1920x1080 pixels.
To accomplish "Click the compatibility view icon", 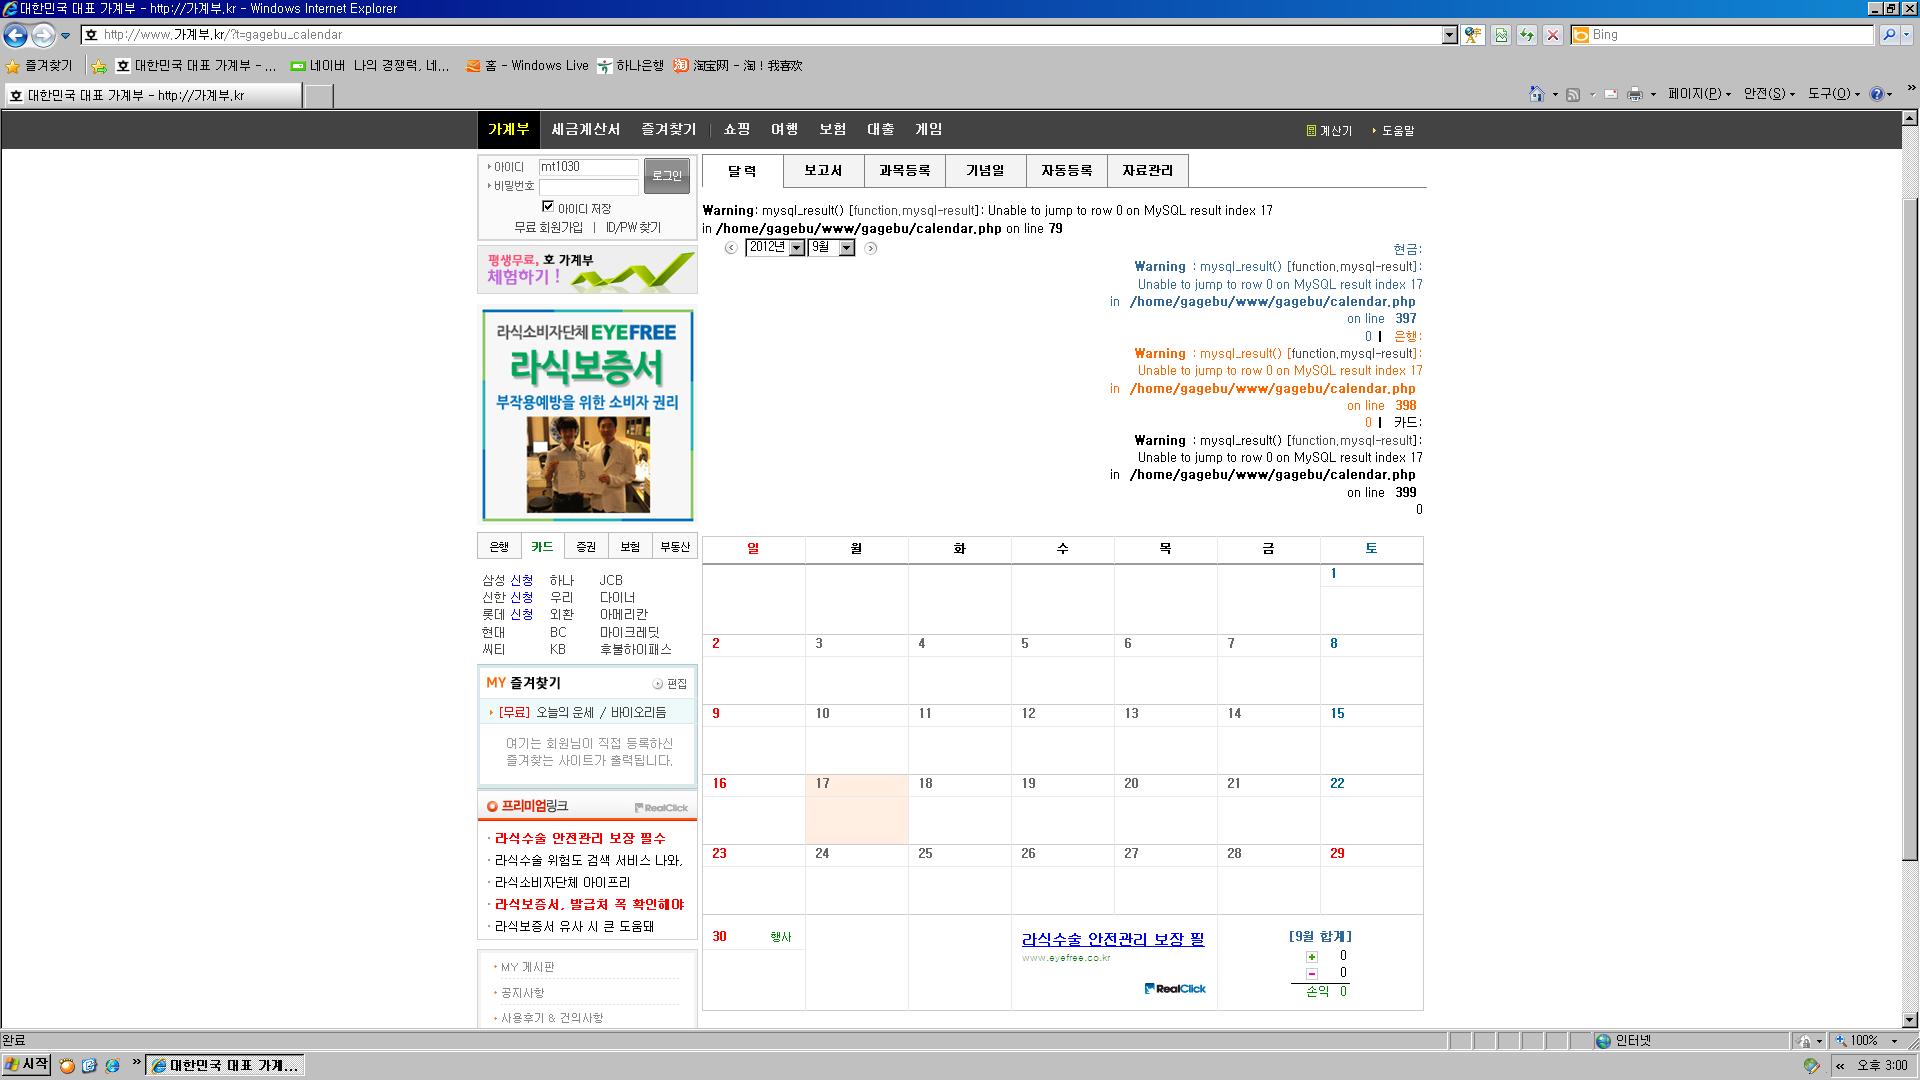I will (x=1501, y=35).
